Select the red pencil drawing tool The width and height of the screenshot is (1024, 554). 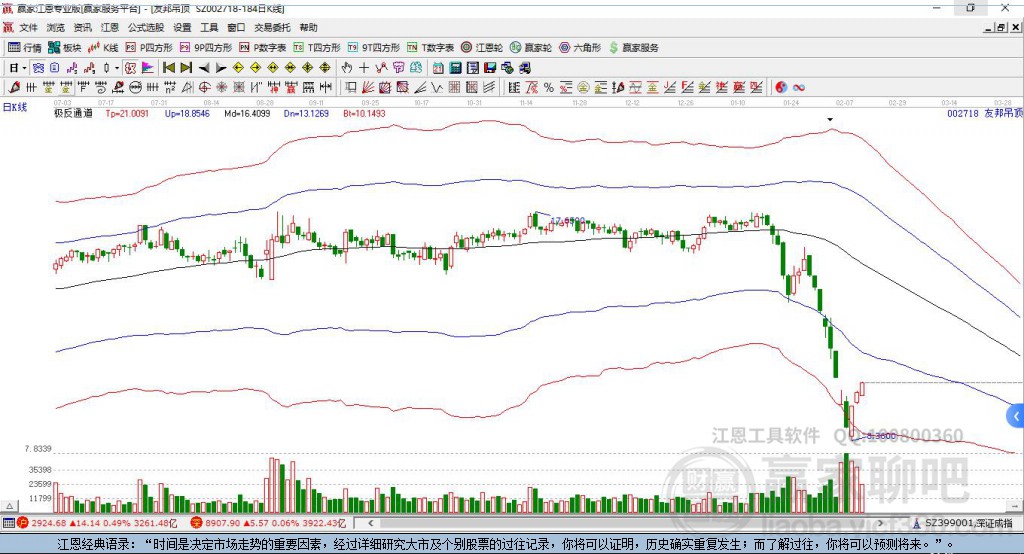(14, 87)
